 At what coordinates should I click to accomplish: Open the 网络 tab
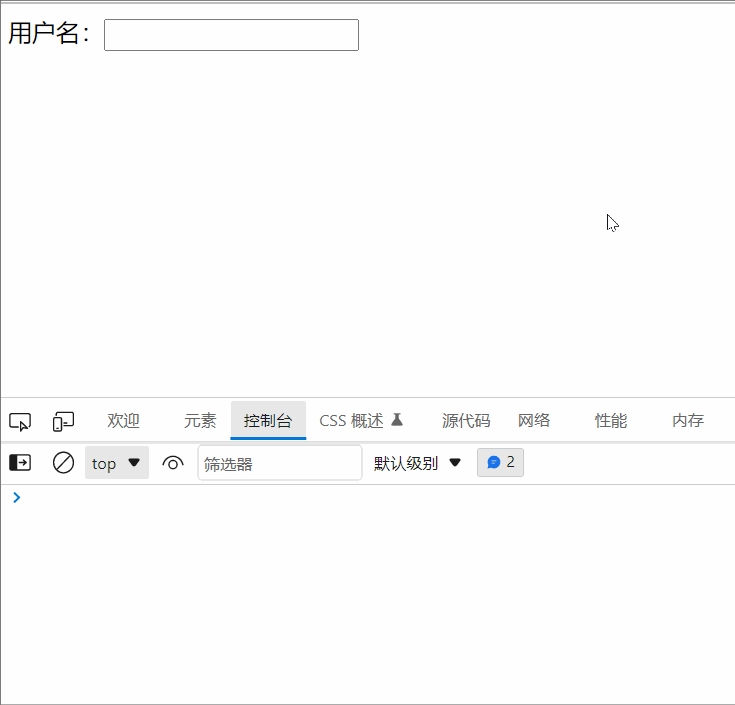click(534, 420)
